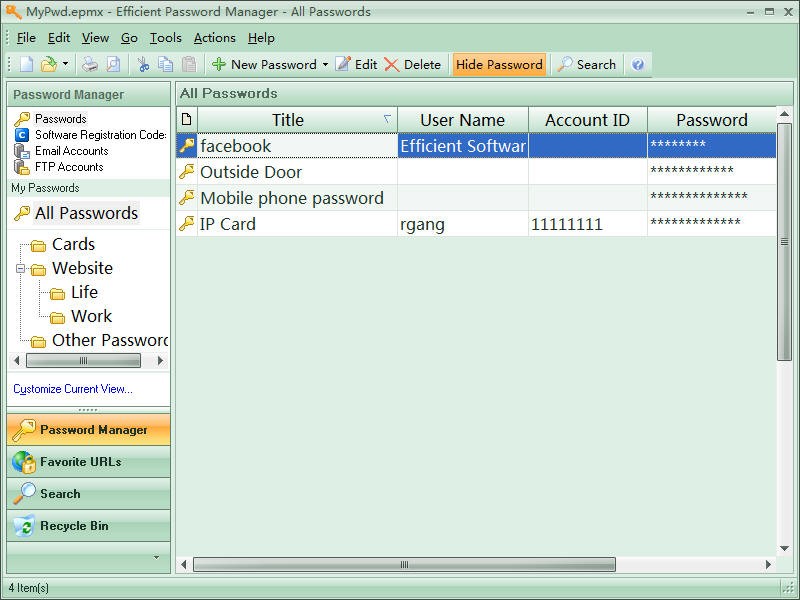
Task: Open the View menu
Action: click(95, 38)
